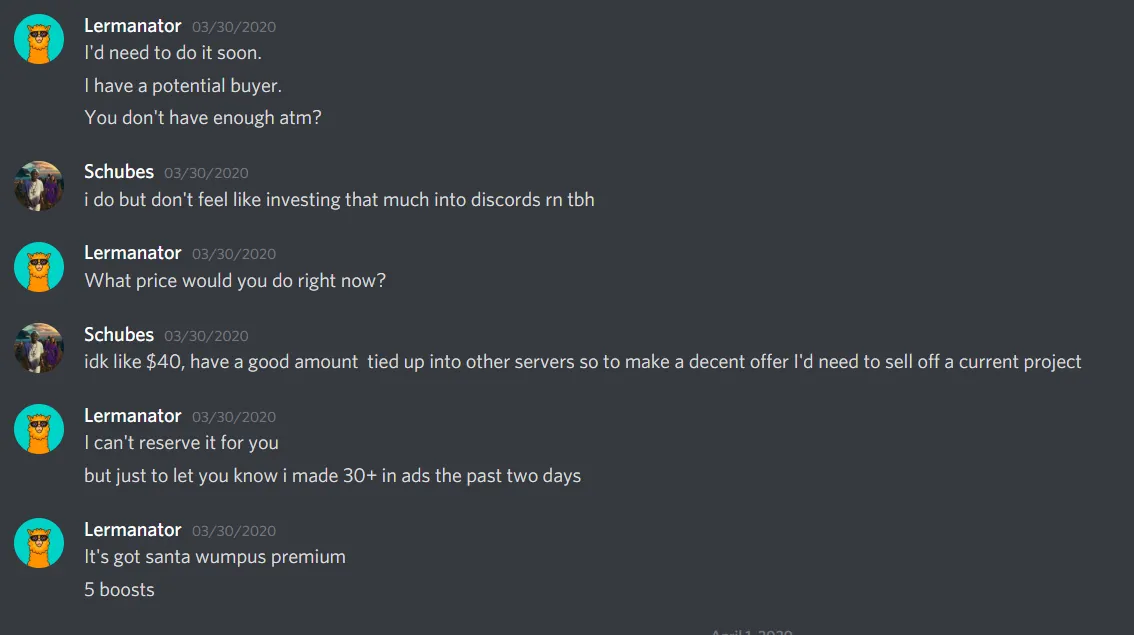Click Lermanator's username above the santa wumpus message

coord(133,529)
